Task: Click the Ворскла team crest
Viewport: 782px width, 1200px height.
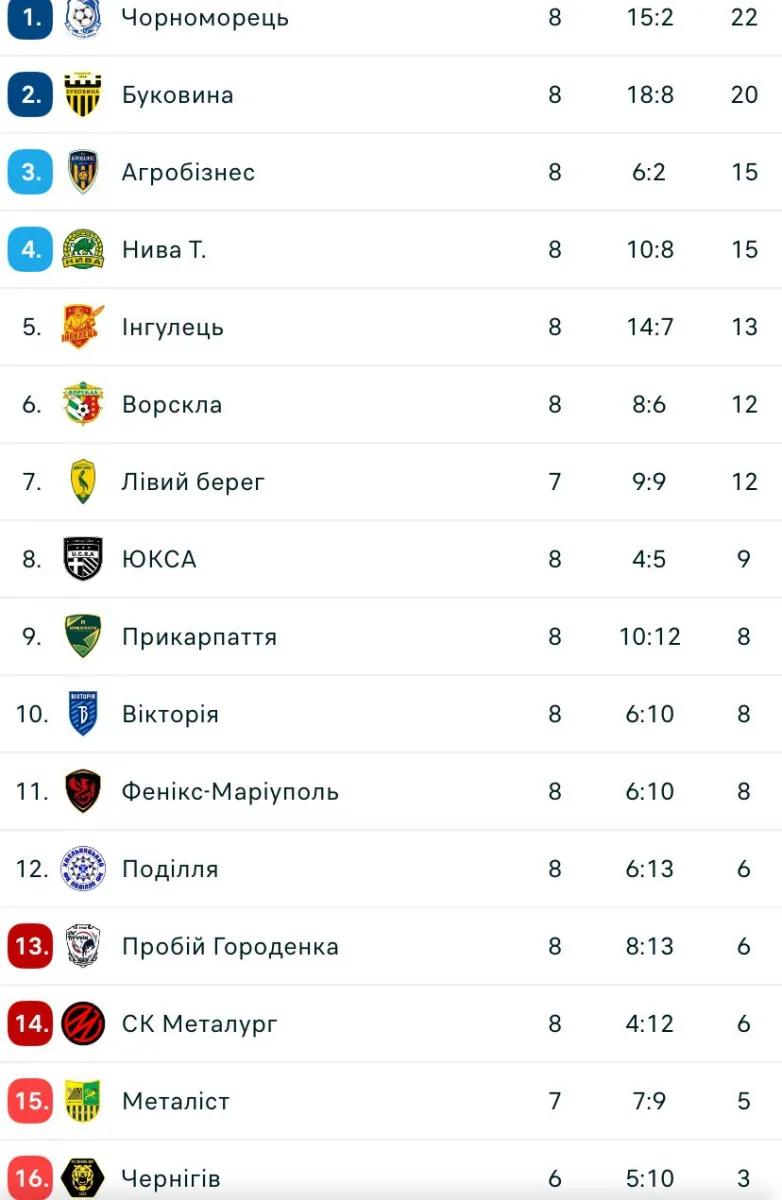Action: pos(83,404)
